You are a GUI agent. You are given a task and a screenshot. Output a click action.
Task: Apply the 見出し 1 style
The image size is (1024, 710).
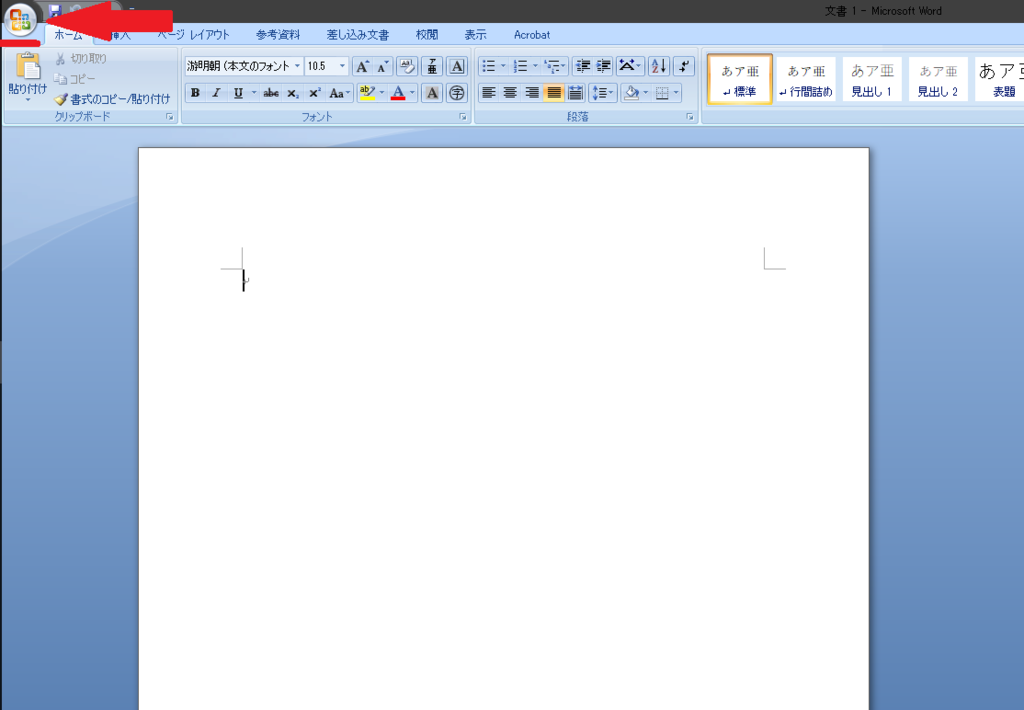click(872, 80)
